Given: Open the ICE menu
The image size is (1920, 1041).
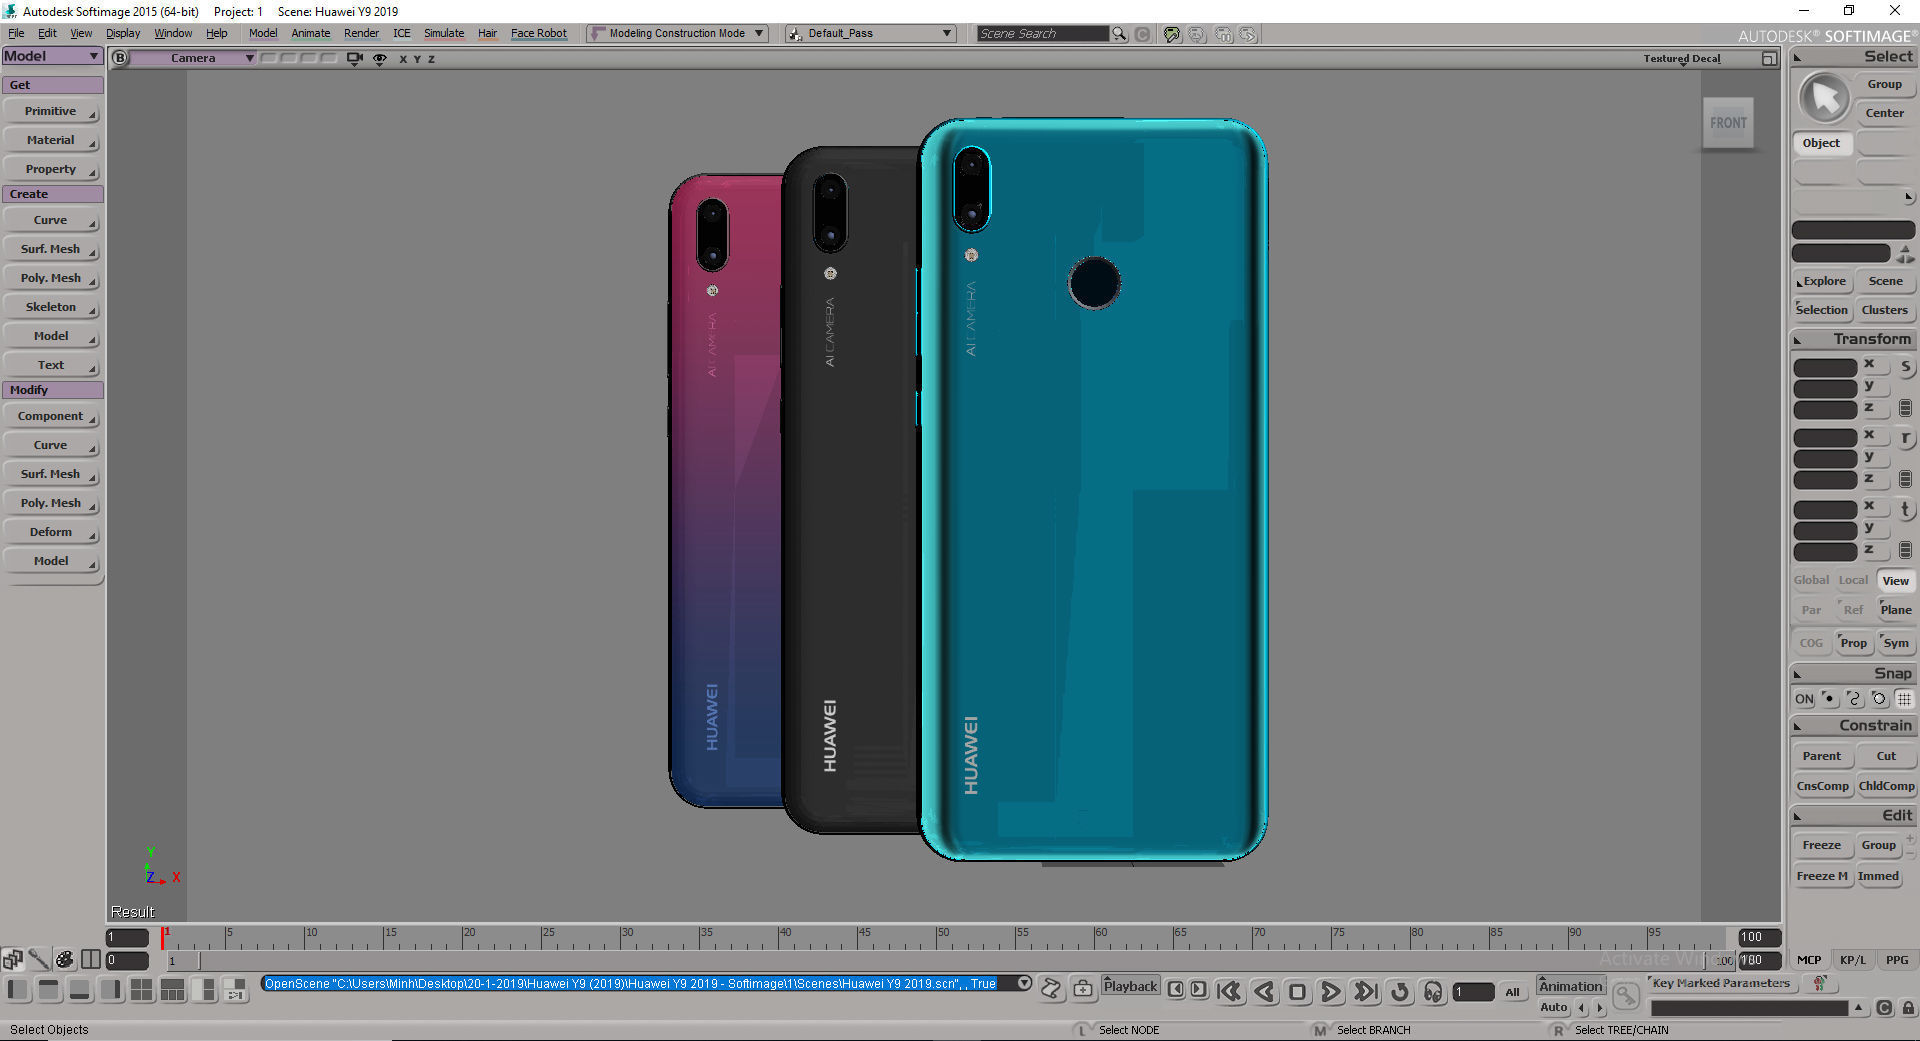Looking at the screenshot, I should click(x=402, y=33).
